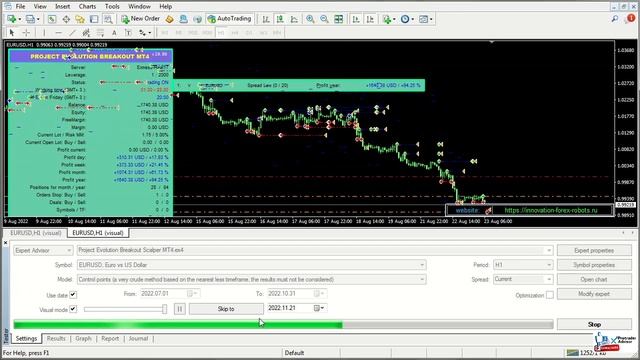This screenshot has width=640, height=360.
Task: Open the Data Window icon
Action: [66, 19]
